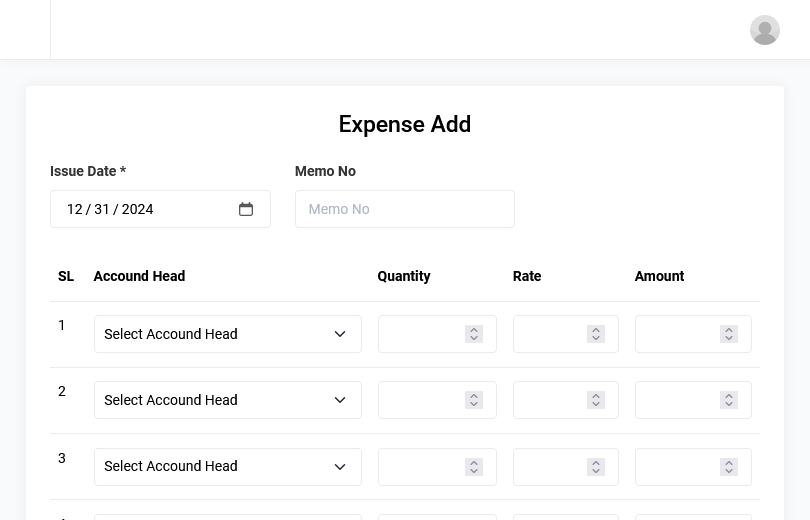Open the Issue Date calendar picker
Image resolution: width=810 pixels, height=520 pixels.
click(x=246, y=209)
